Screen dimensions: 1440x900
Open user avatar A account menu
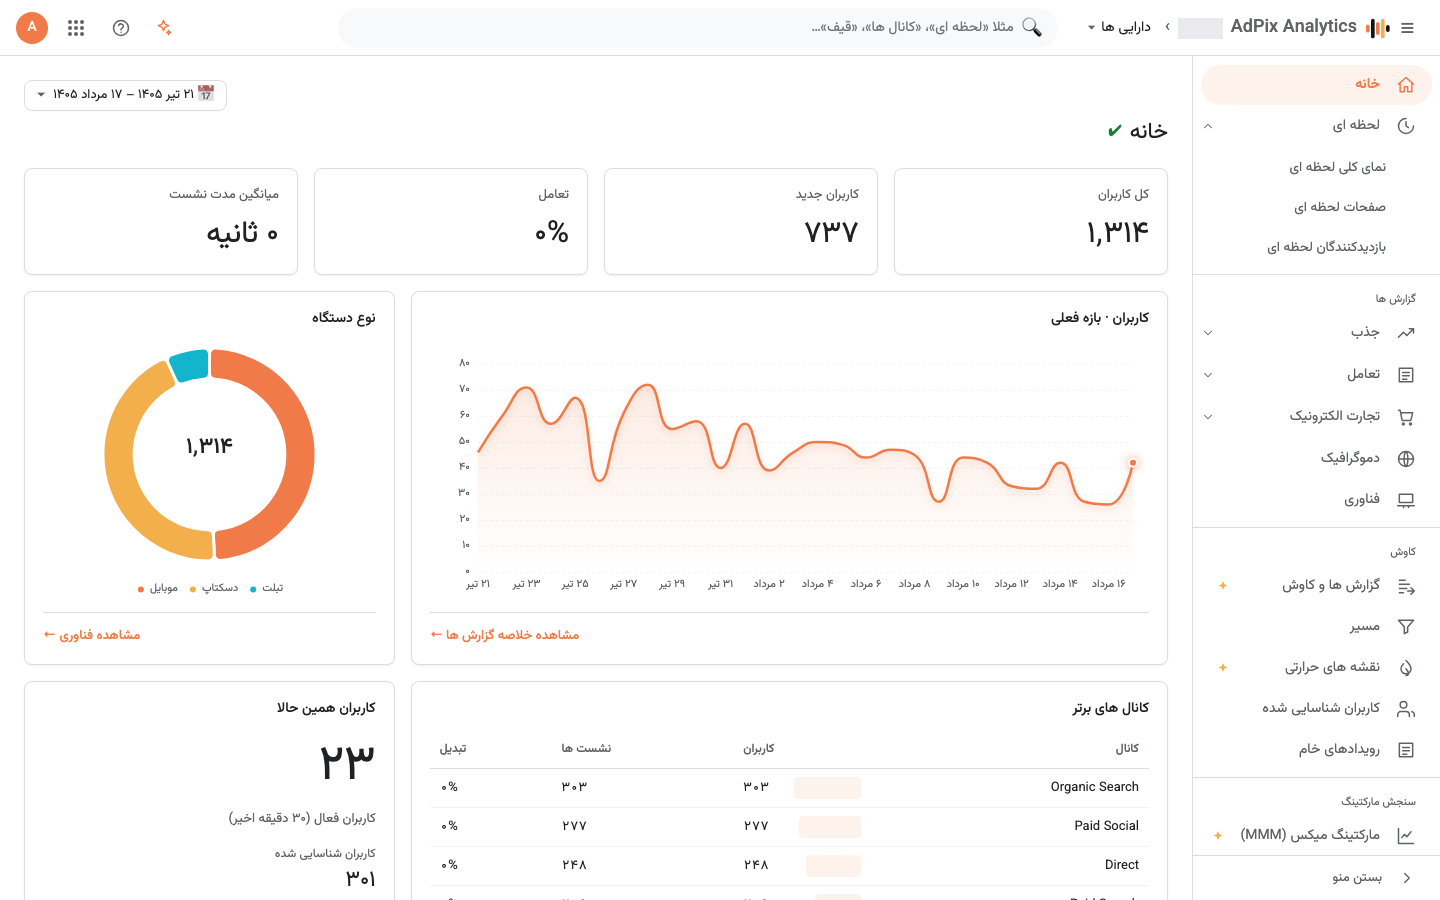tap(32, 27)
